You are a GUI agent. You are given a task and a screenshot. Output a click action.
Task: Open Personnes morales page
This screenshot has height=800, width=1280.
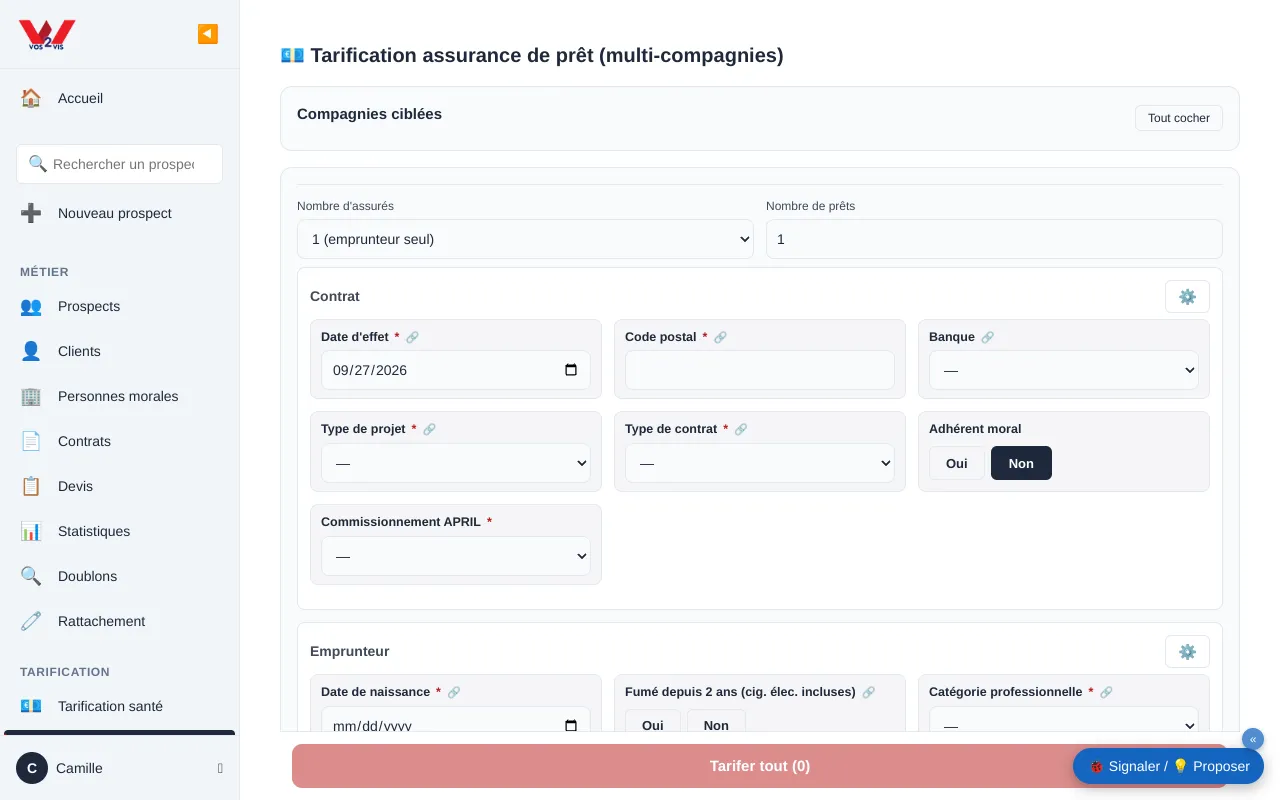119,396
